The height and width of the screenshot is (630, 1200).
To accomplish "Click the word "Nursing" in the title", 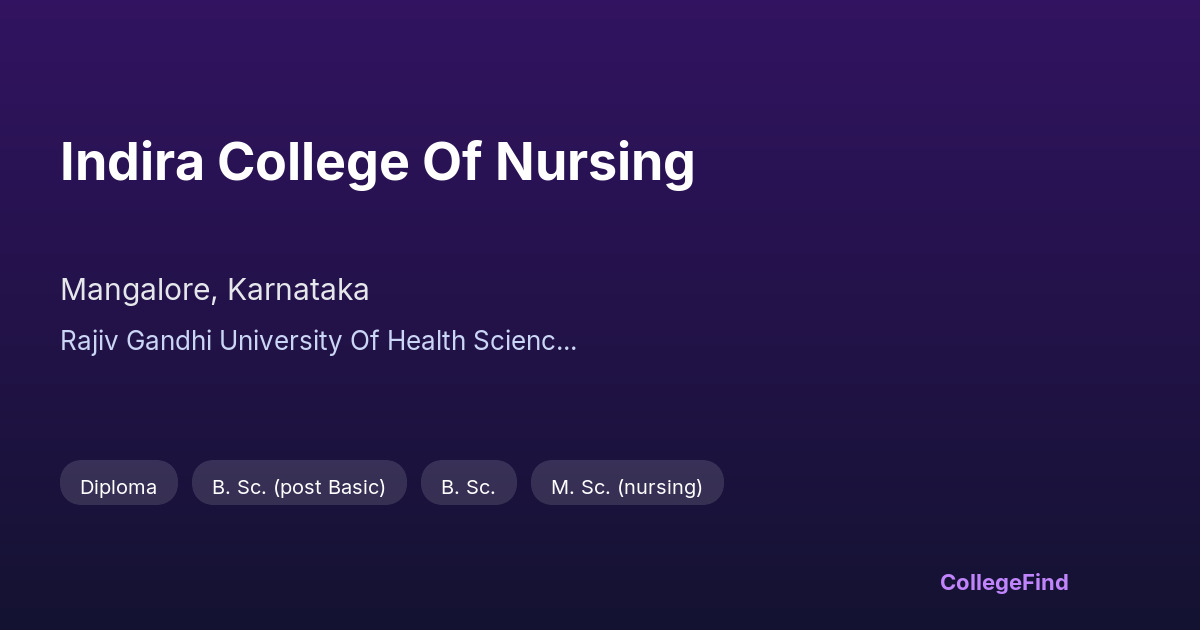I will coord(595,162).
